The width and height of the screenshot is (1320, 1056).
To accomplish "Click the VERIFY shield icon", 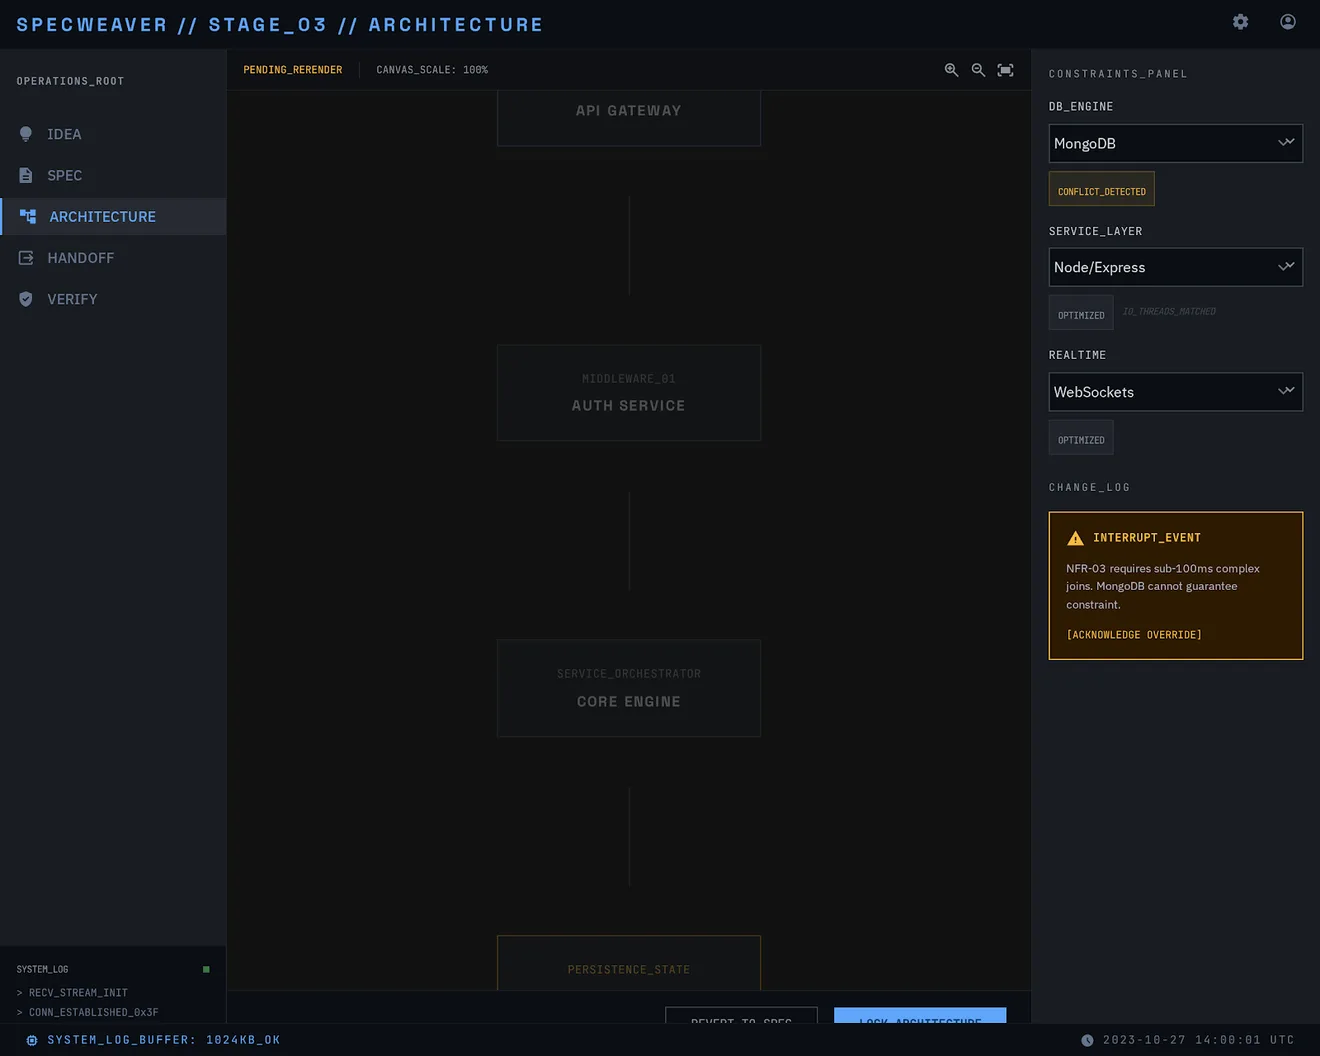I will coord(26,299).
